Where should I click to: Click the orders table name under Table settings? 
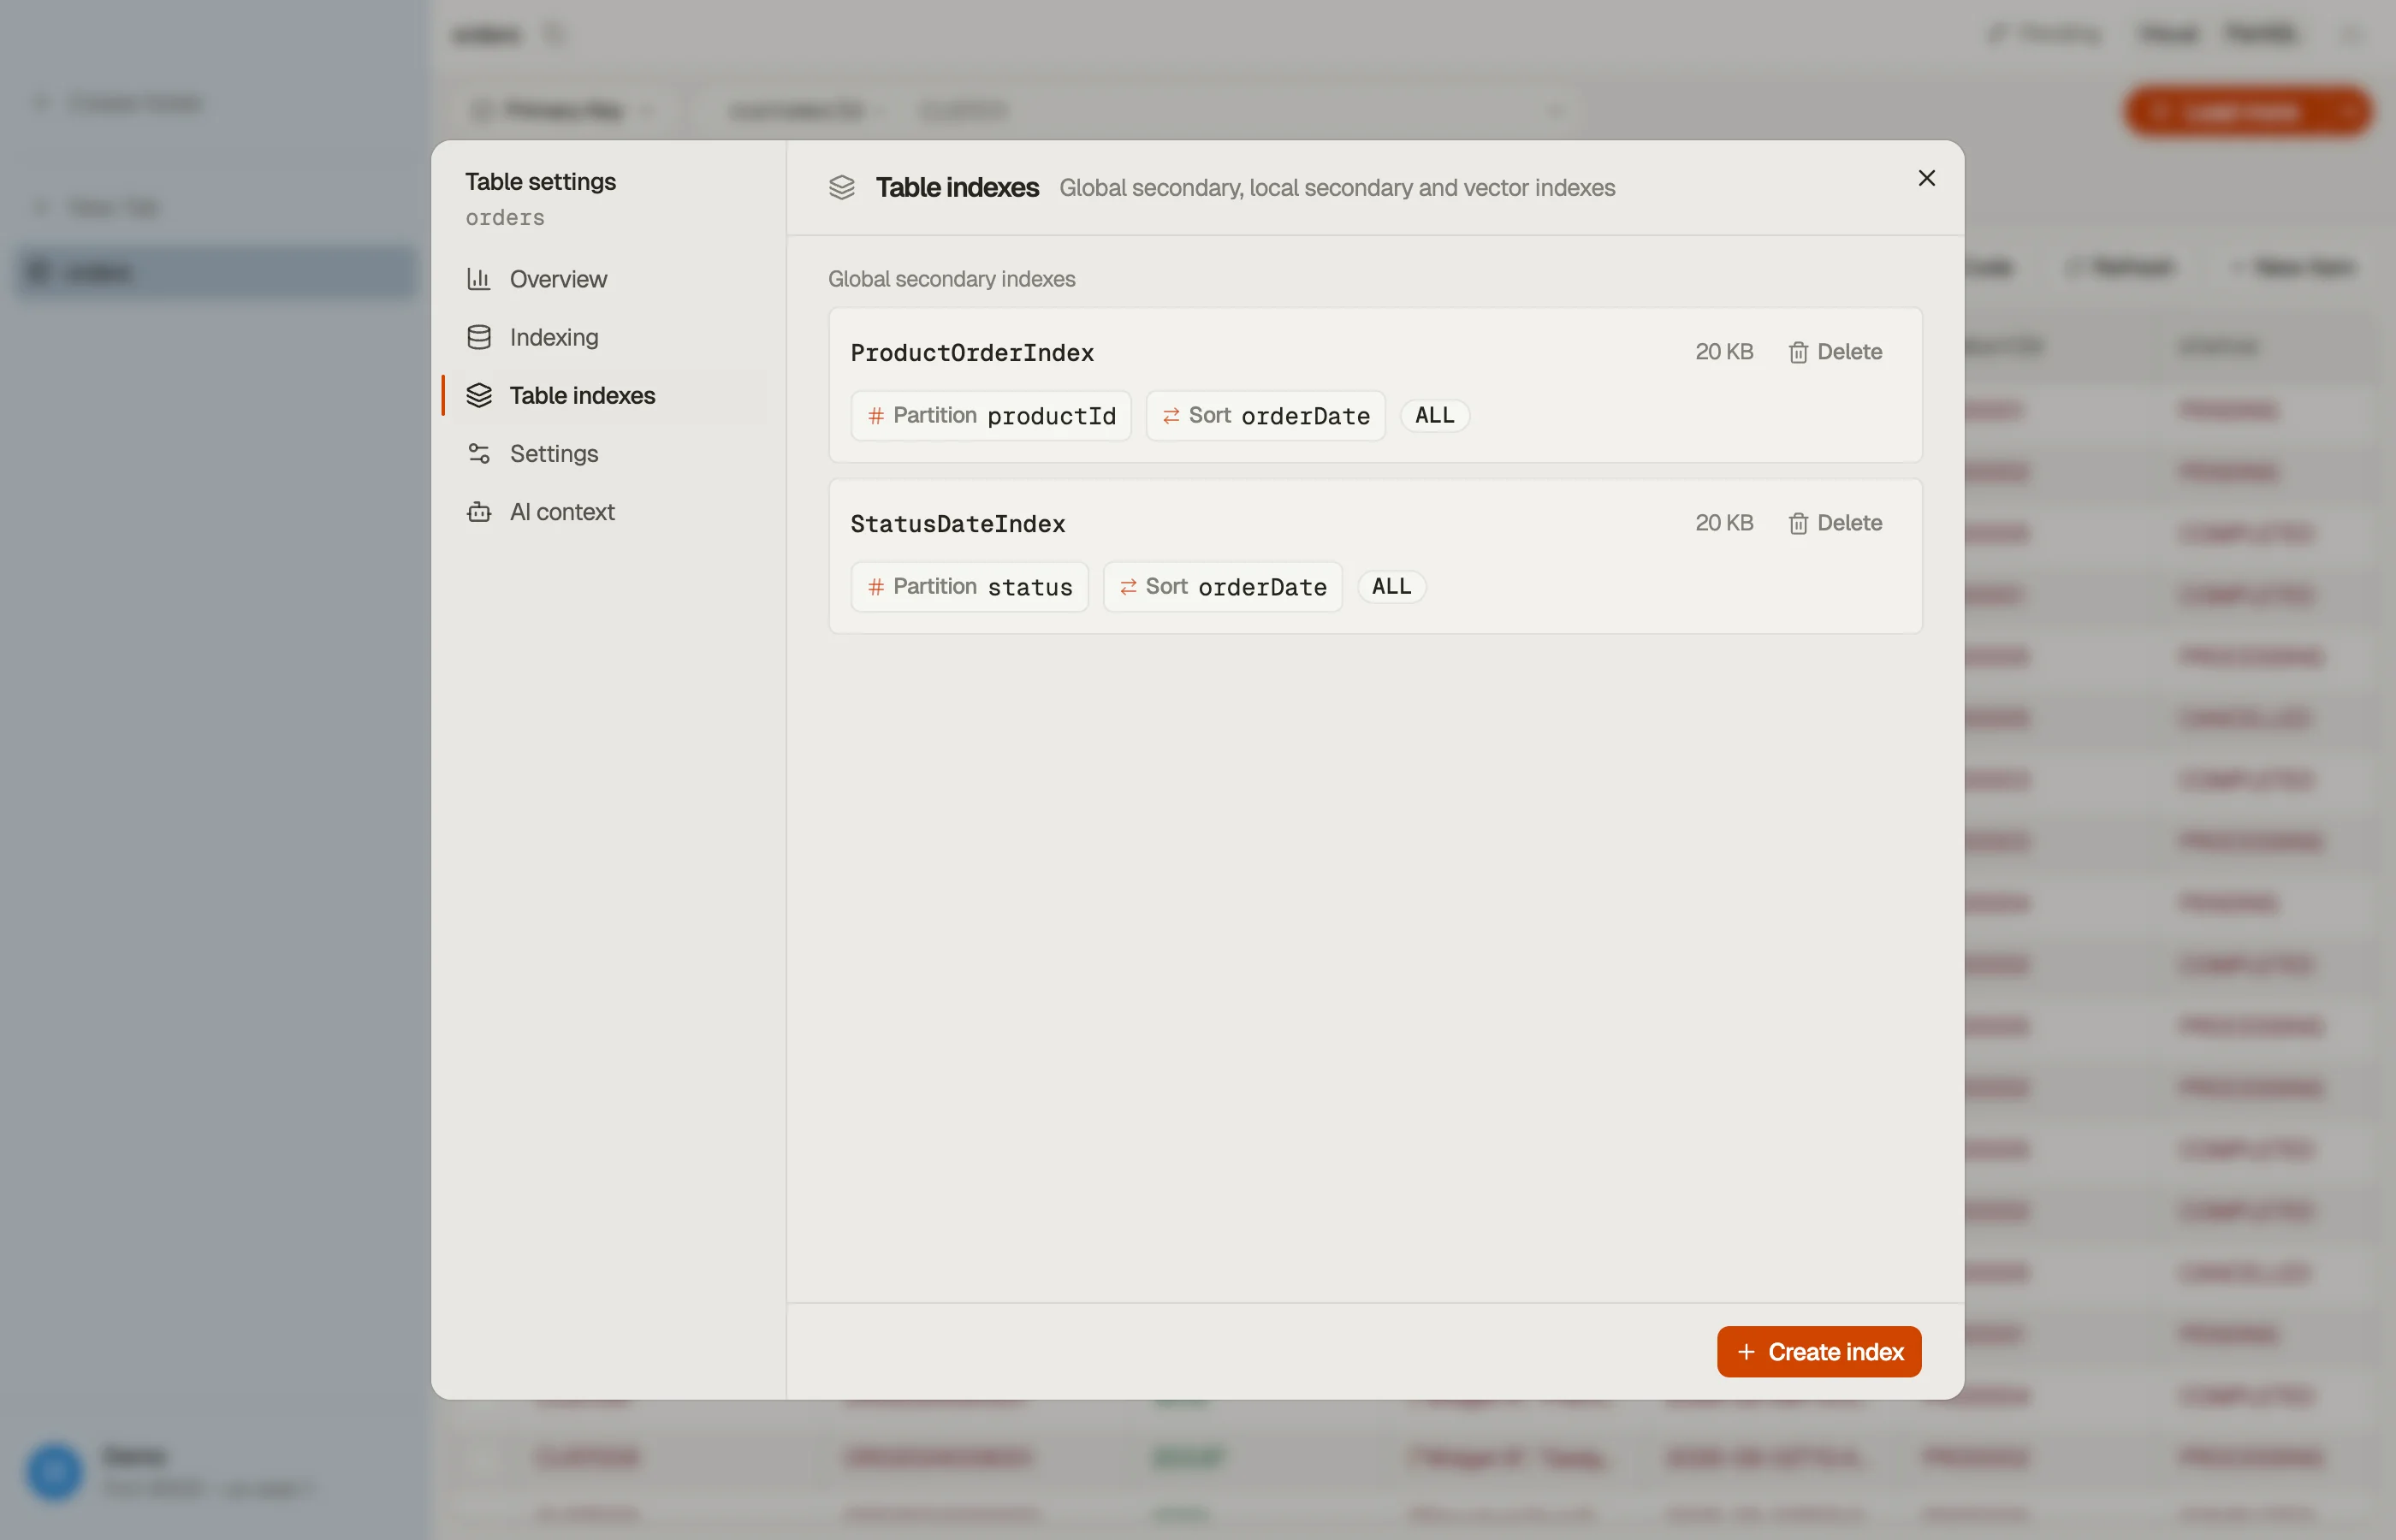(505, 217)
